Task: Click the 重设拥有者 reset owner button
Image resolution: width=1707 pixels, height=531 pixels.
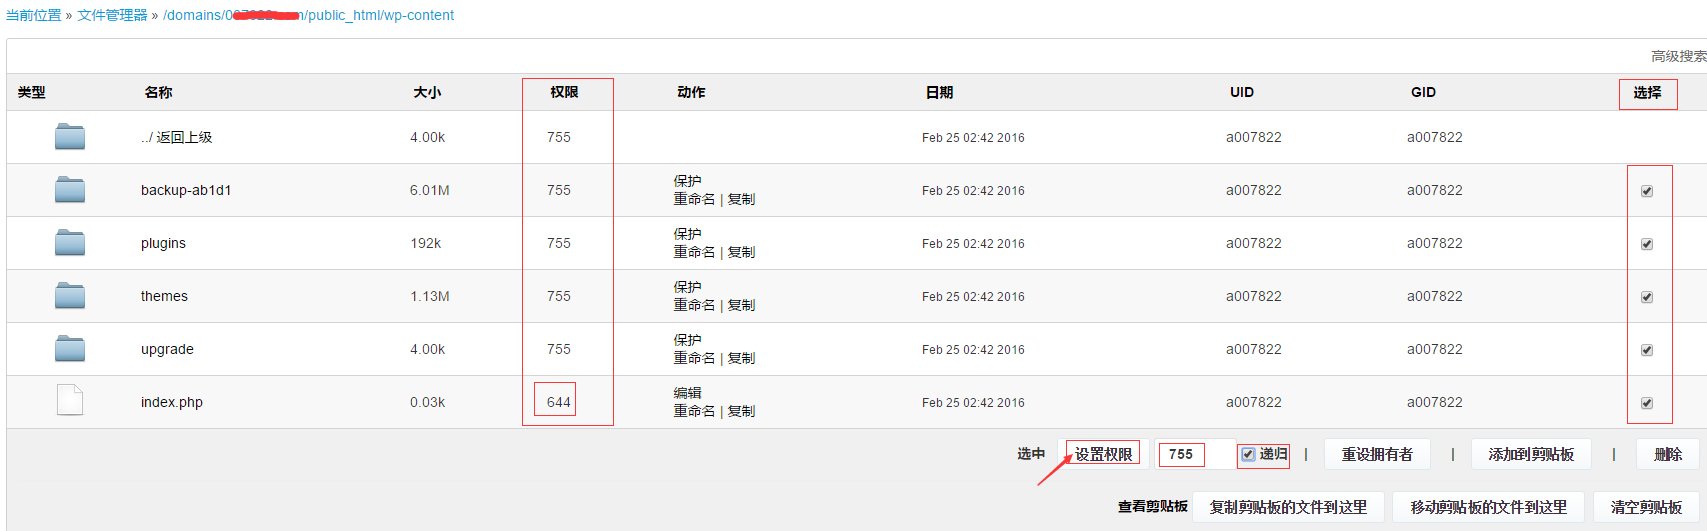Action: tap(1377, 455)
